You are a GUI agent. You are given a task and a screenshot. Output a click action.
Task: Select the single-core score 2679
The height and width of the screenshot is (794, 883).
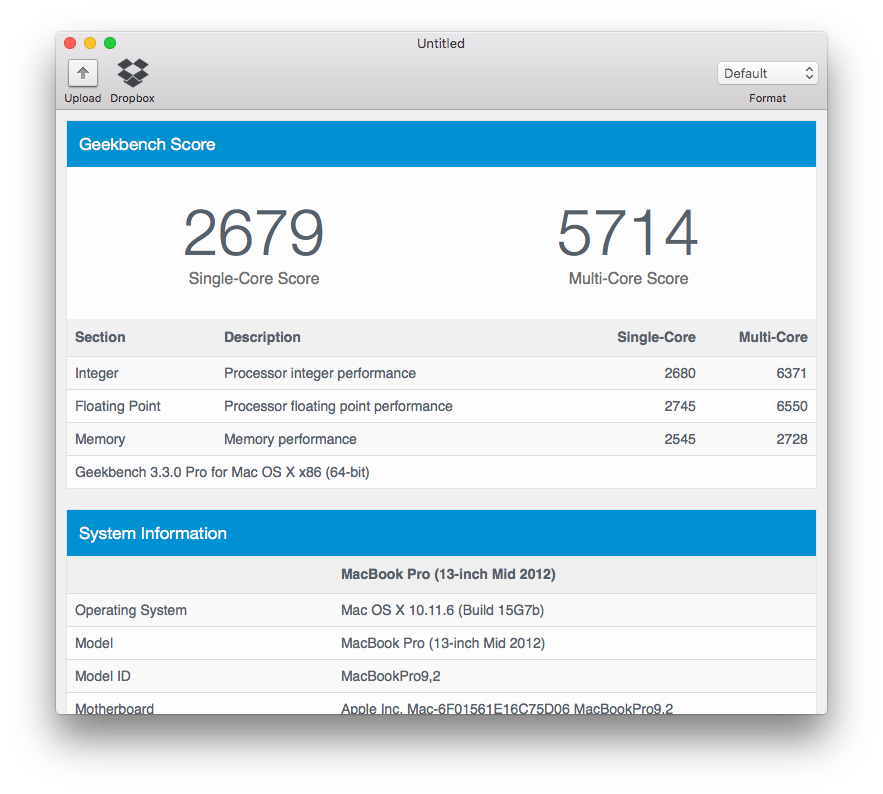(254, 233)
